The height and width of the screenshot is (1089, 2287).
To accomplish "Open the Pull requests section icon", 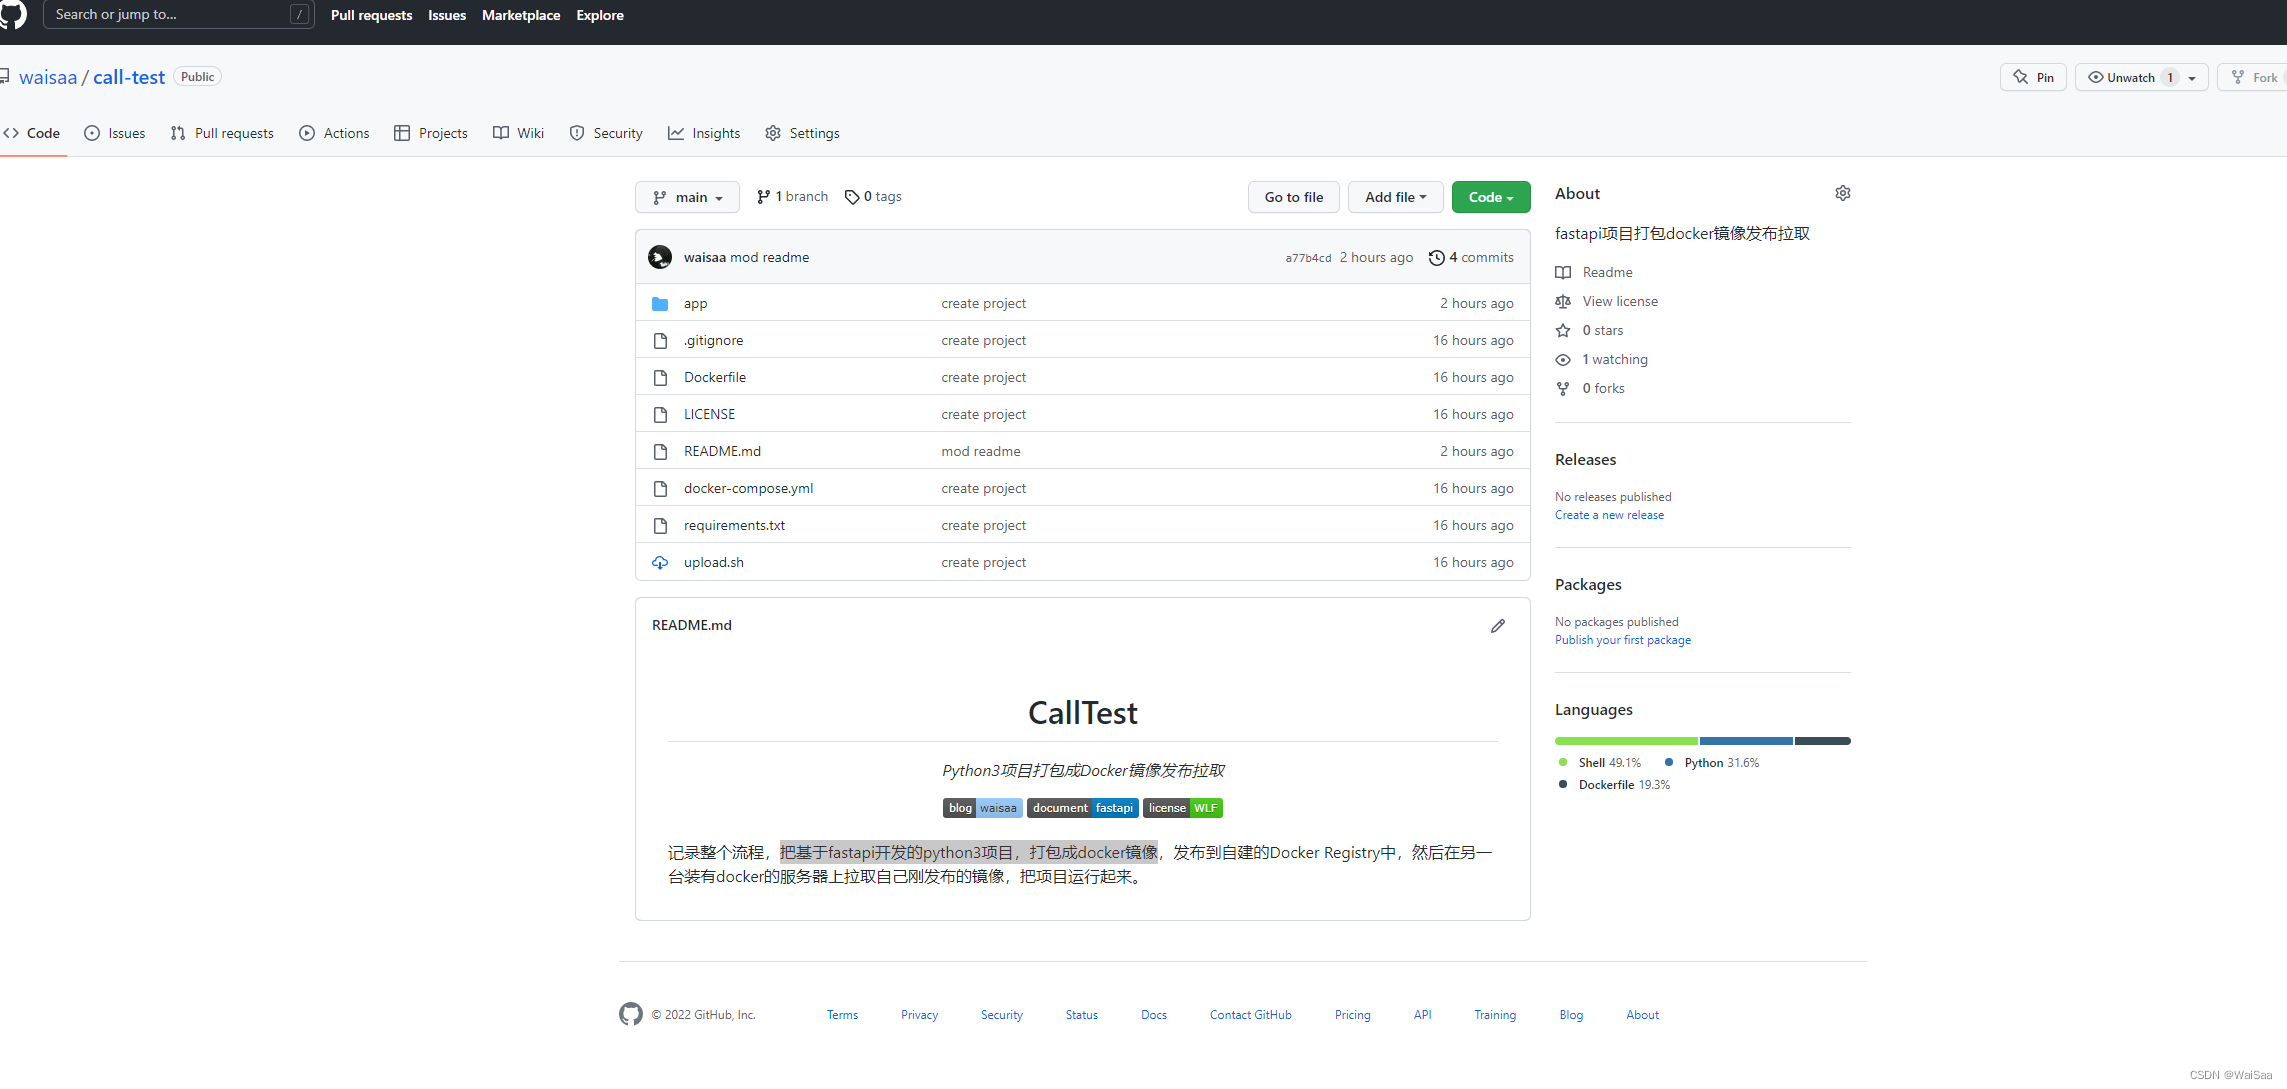I will click(178, 133).
